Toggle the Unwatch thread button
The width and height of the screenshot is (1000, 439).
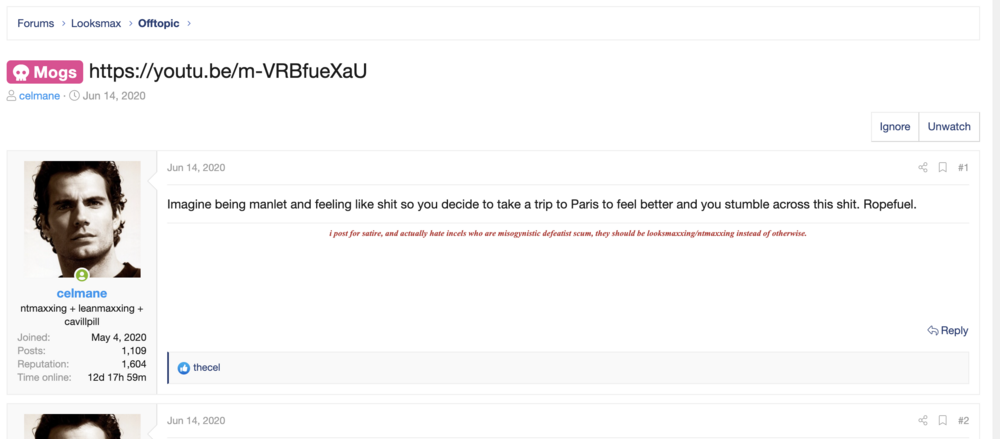pos(949,126)
